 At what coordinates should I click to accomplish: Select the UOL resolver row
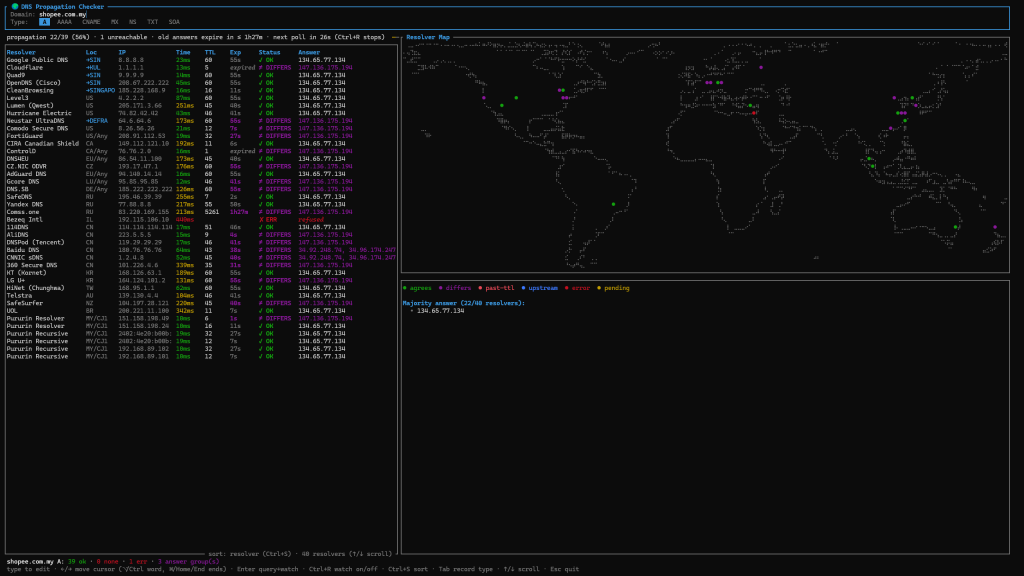point(201,312)
